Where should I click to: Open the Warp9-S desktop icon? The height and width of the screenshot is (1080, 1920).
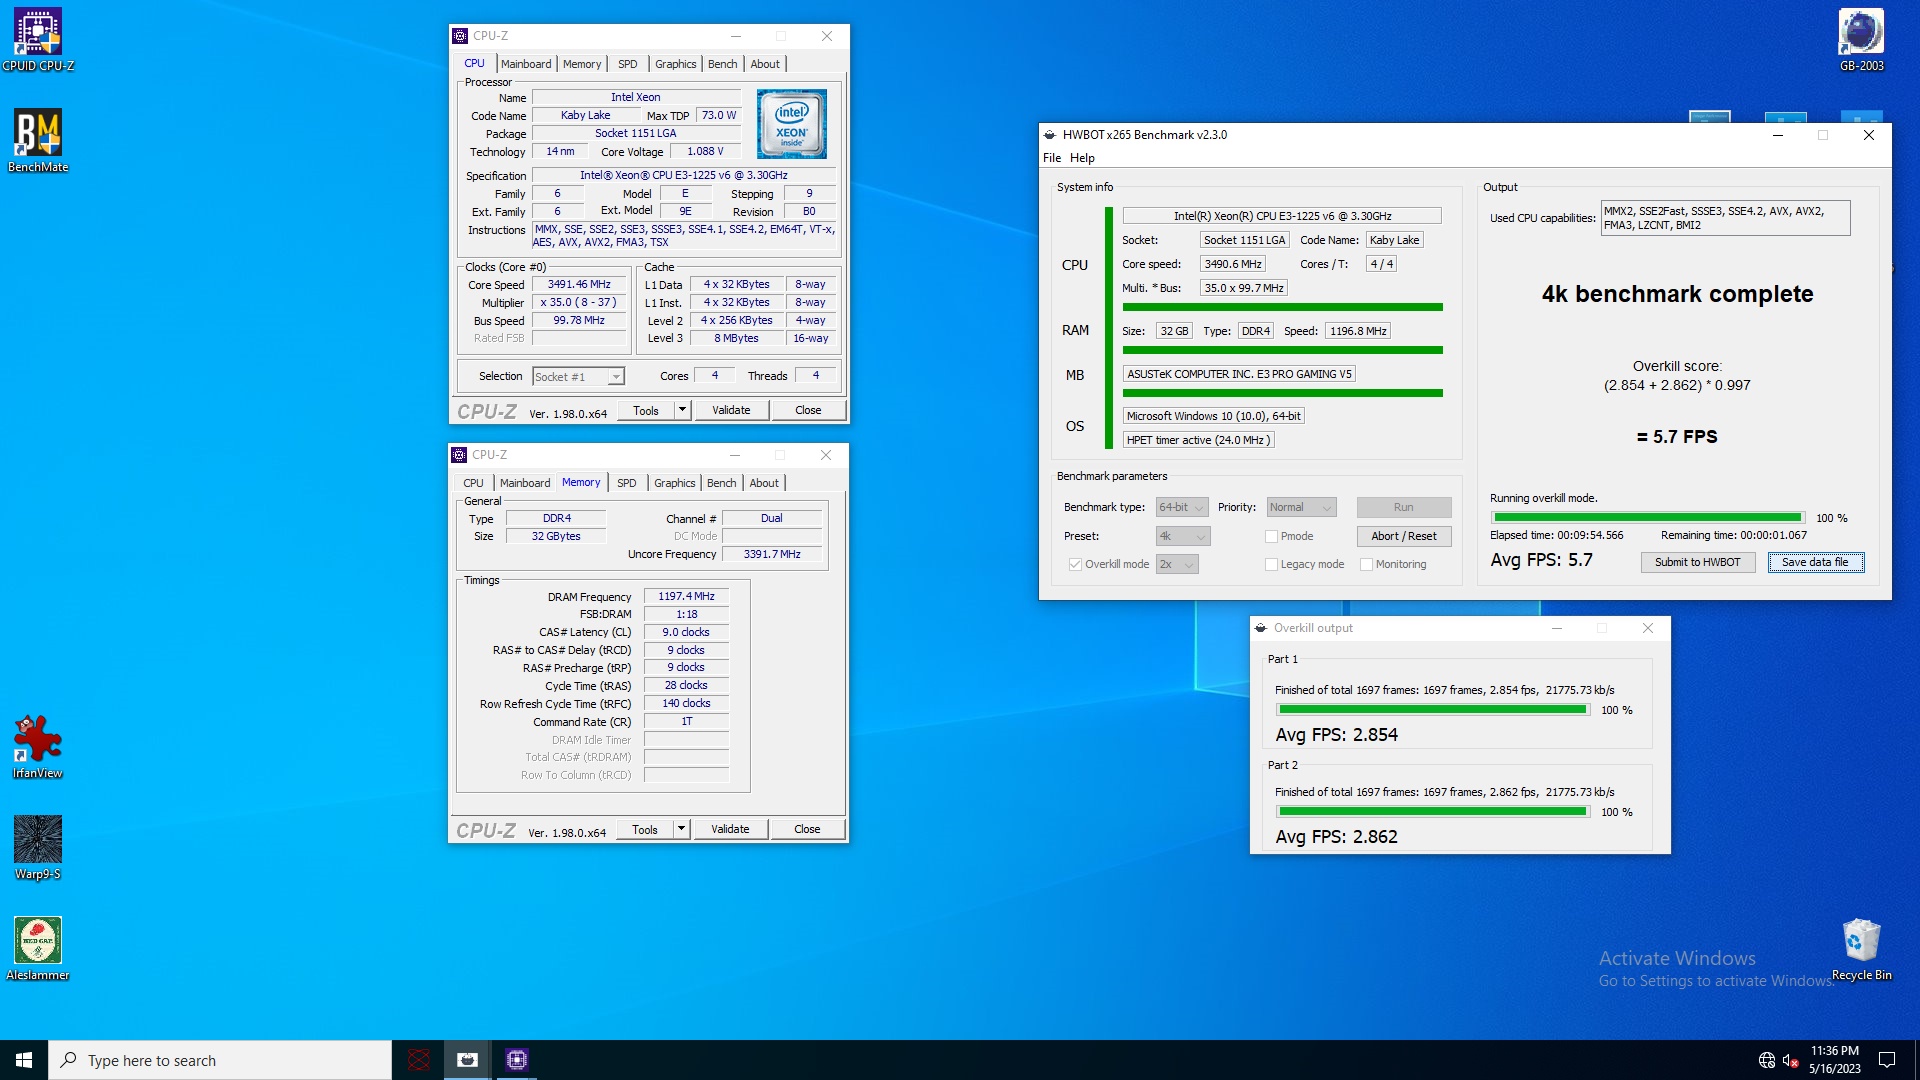(x=38, y=848)
